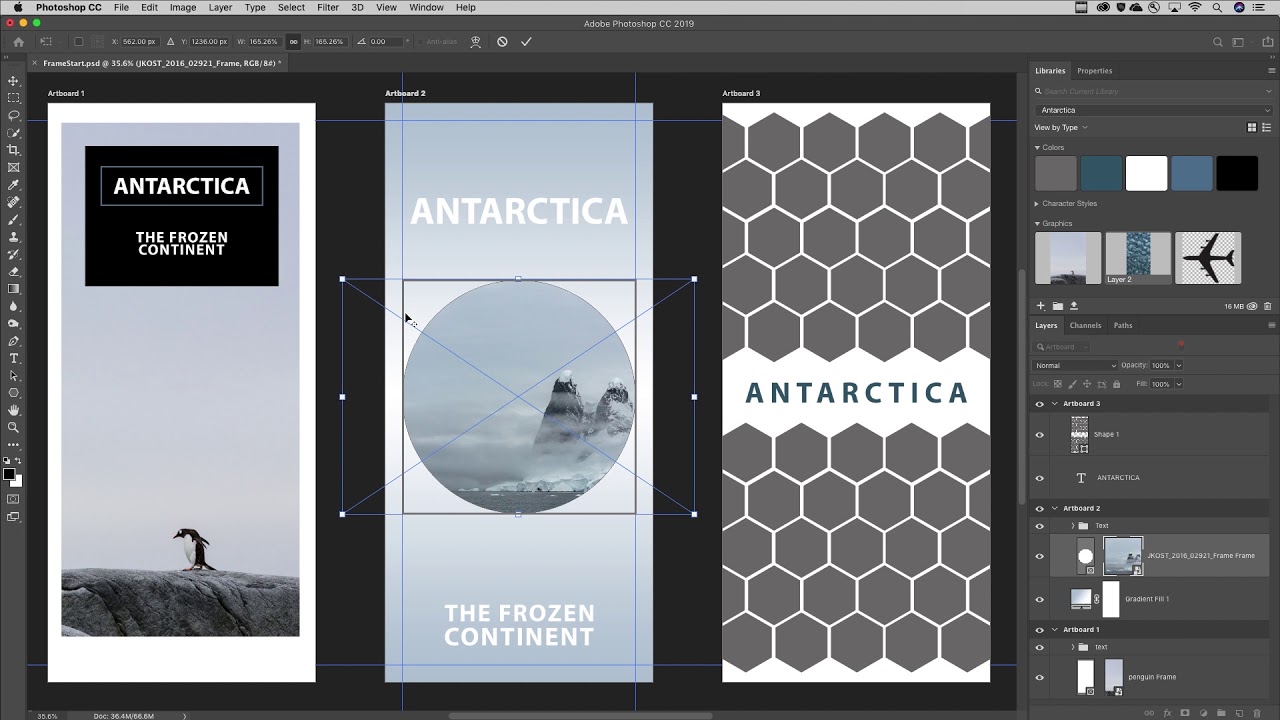Open the Opacity value dropdown

(x=1178, y=365)
